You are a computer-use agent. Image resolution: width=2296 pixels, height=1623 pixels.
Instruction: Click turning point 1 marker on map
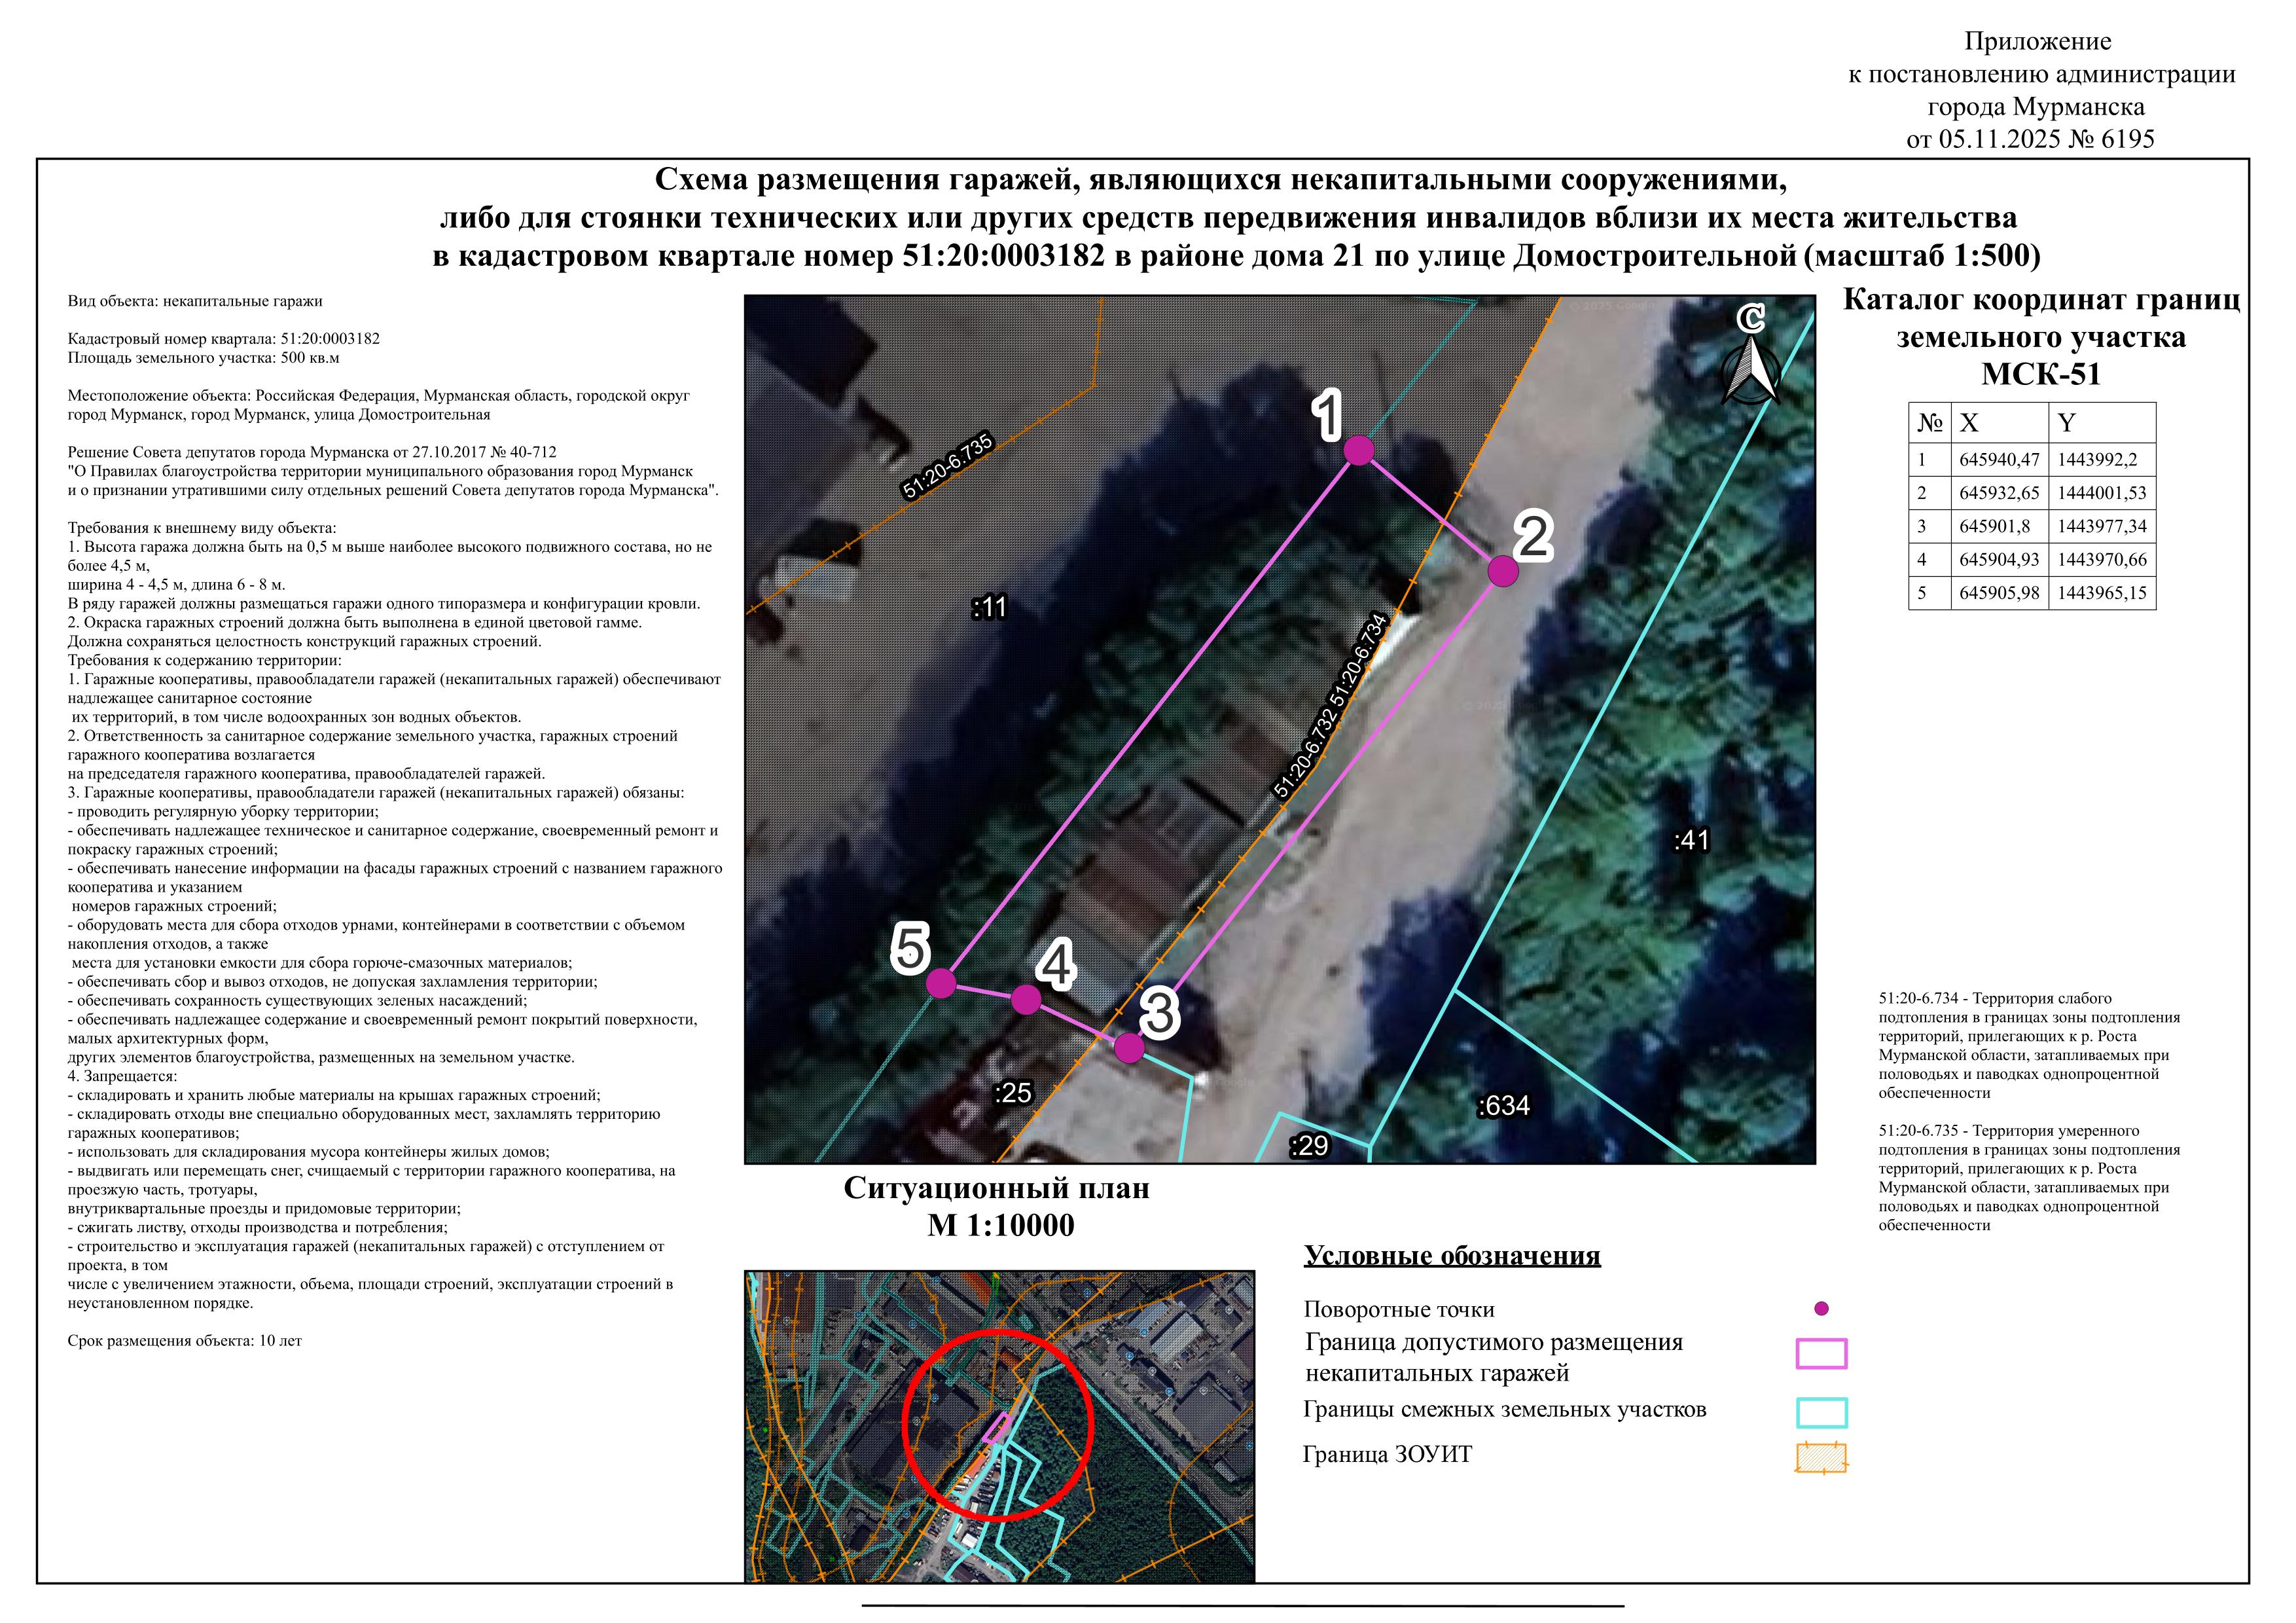click(1358, 451)
